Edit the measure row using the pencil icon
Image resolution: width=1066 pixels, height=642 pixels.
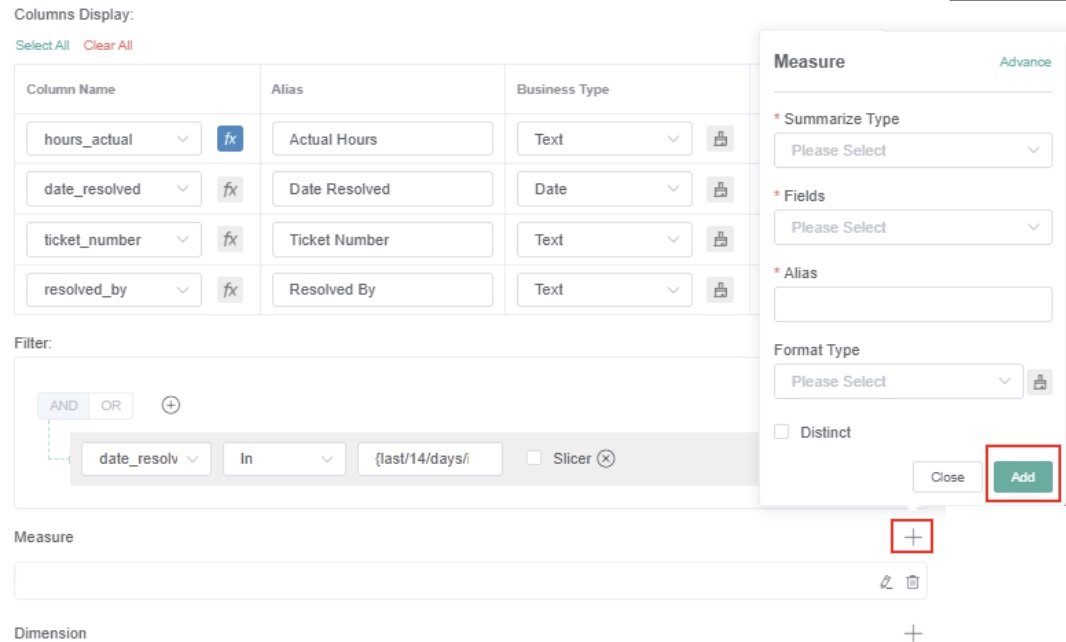886,582
